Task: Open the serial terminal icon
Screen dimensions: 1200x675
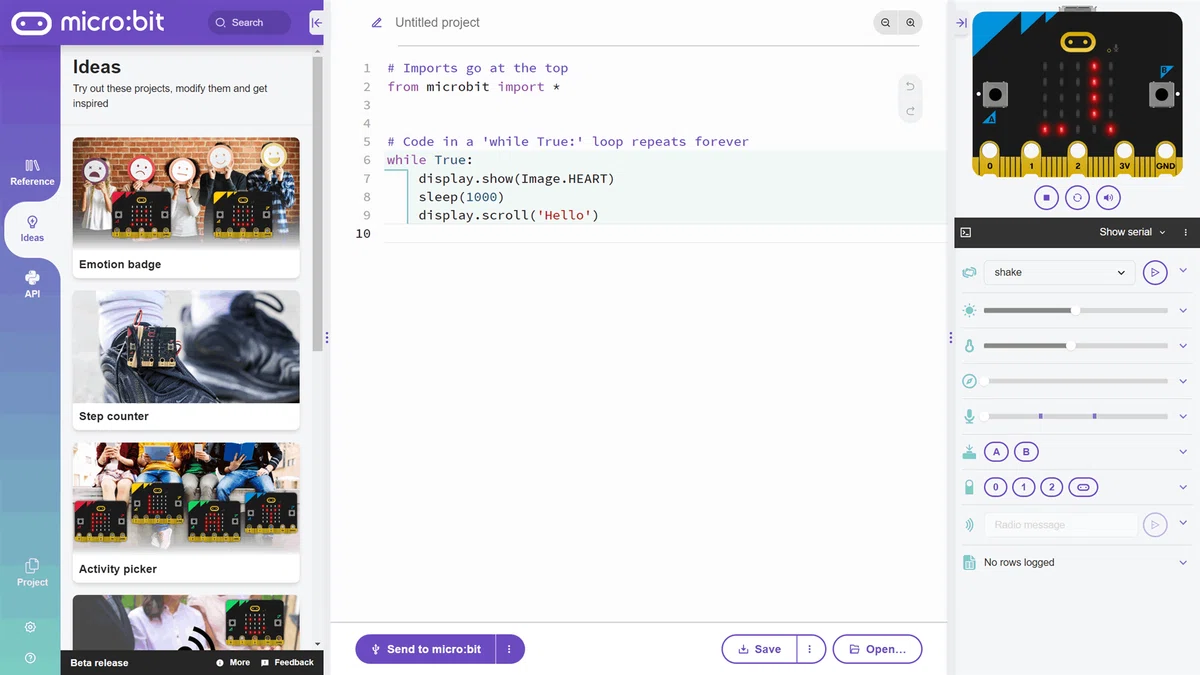Action: click(966, 232)
